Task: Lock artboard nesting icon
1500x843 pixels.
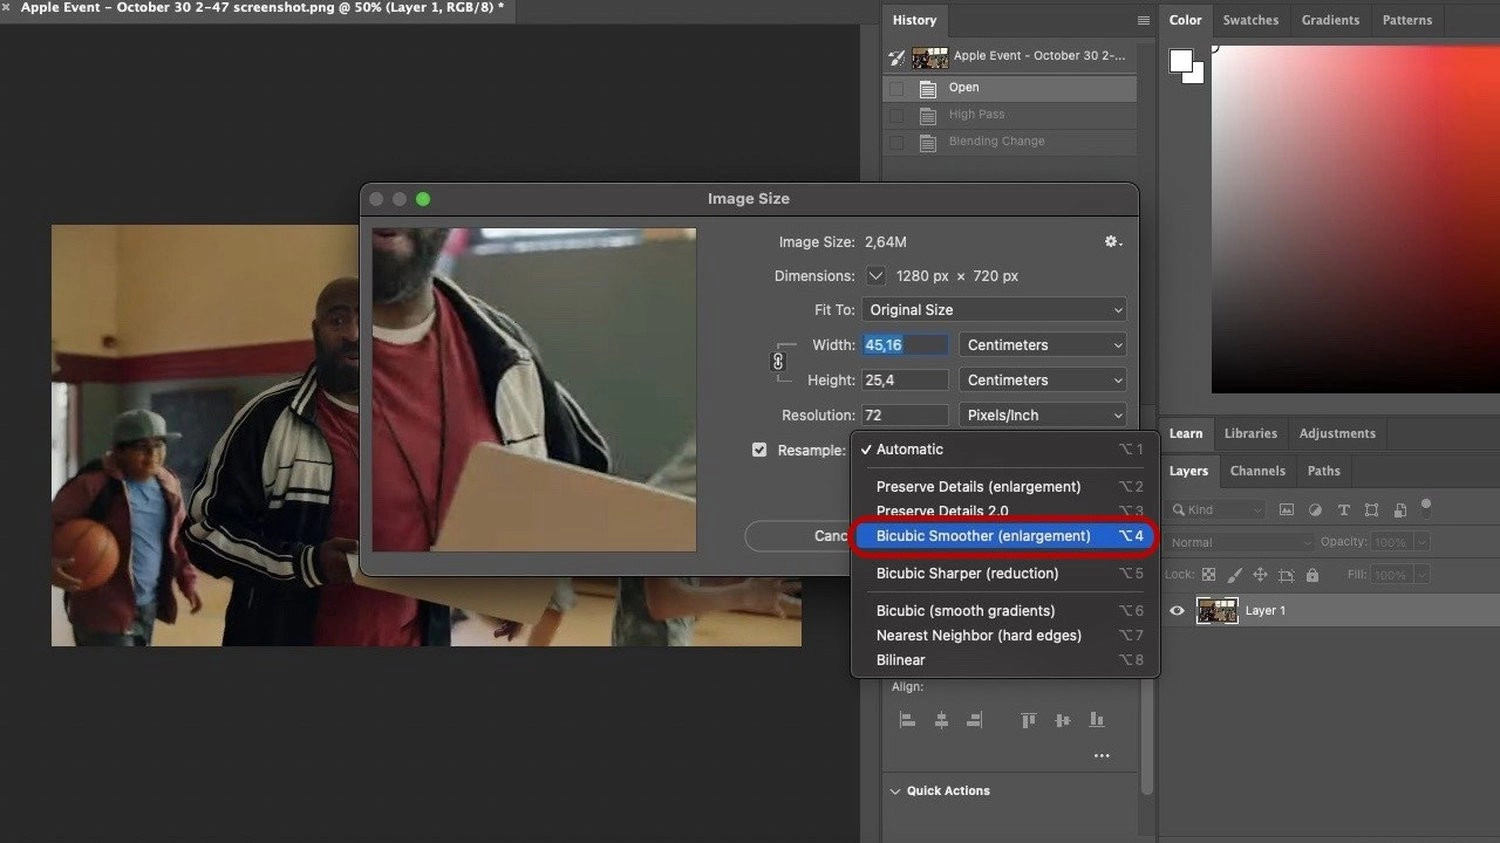Action: point(1286,575)
